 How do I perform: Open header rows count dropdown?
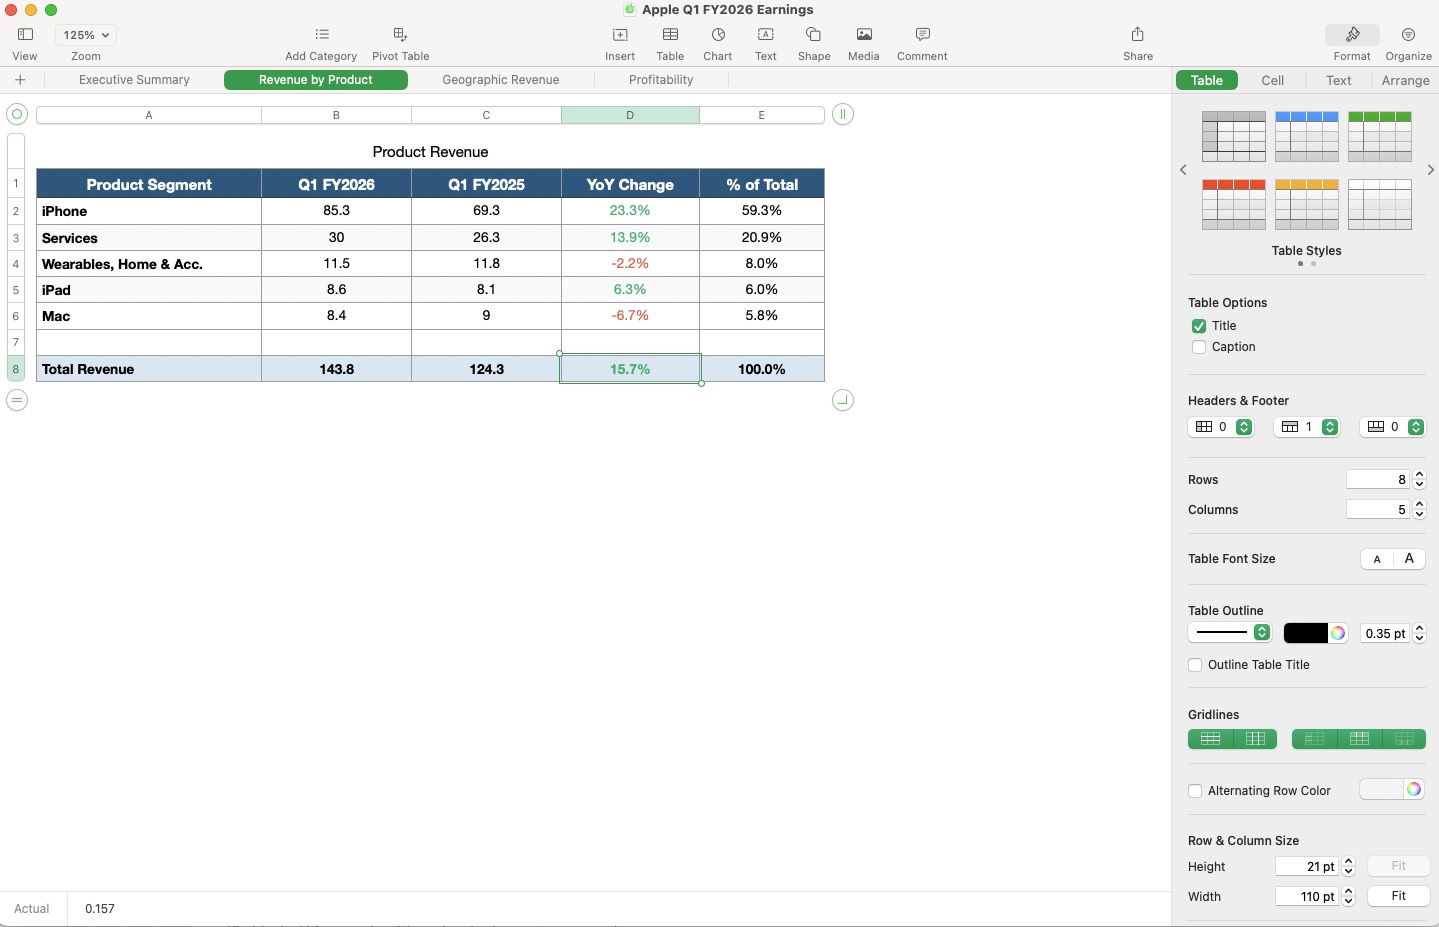click(1307, 427)
